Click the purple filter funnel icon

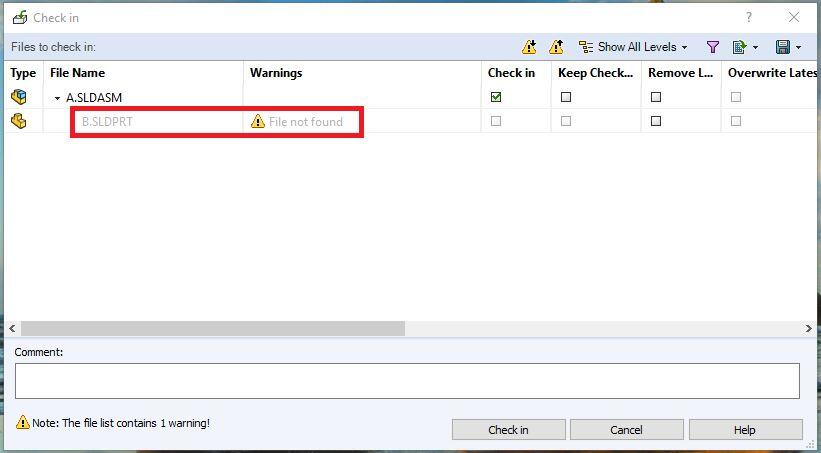click(713, 47)
